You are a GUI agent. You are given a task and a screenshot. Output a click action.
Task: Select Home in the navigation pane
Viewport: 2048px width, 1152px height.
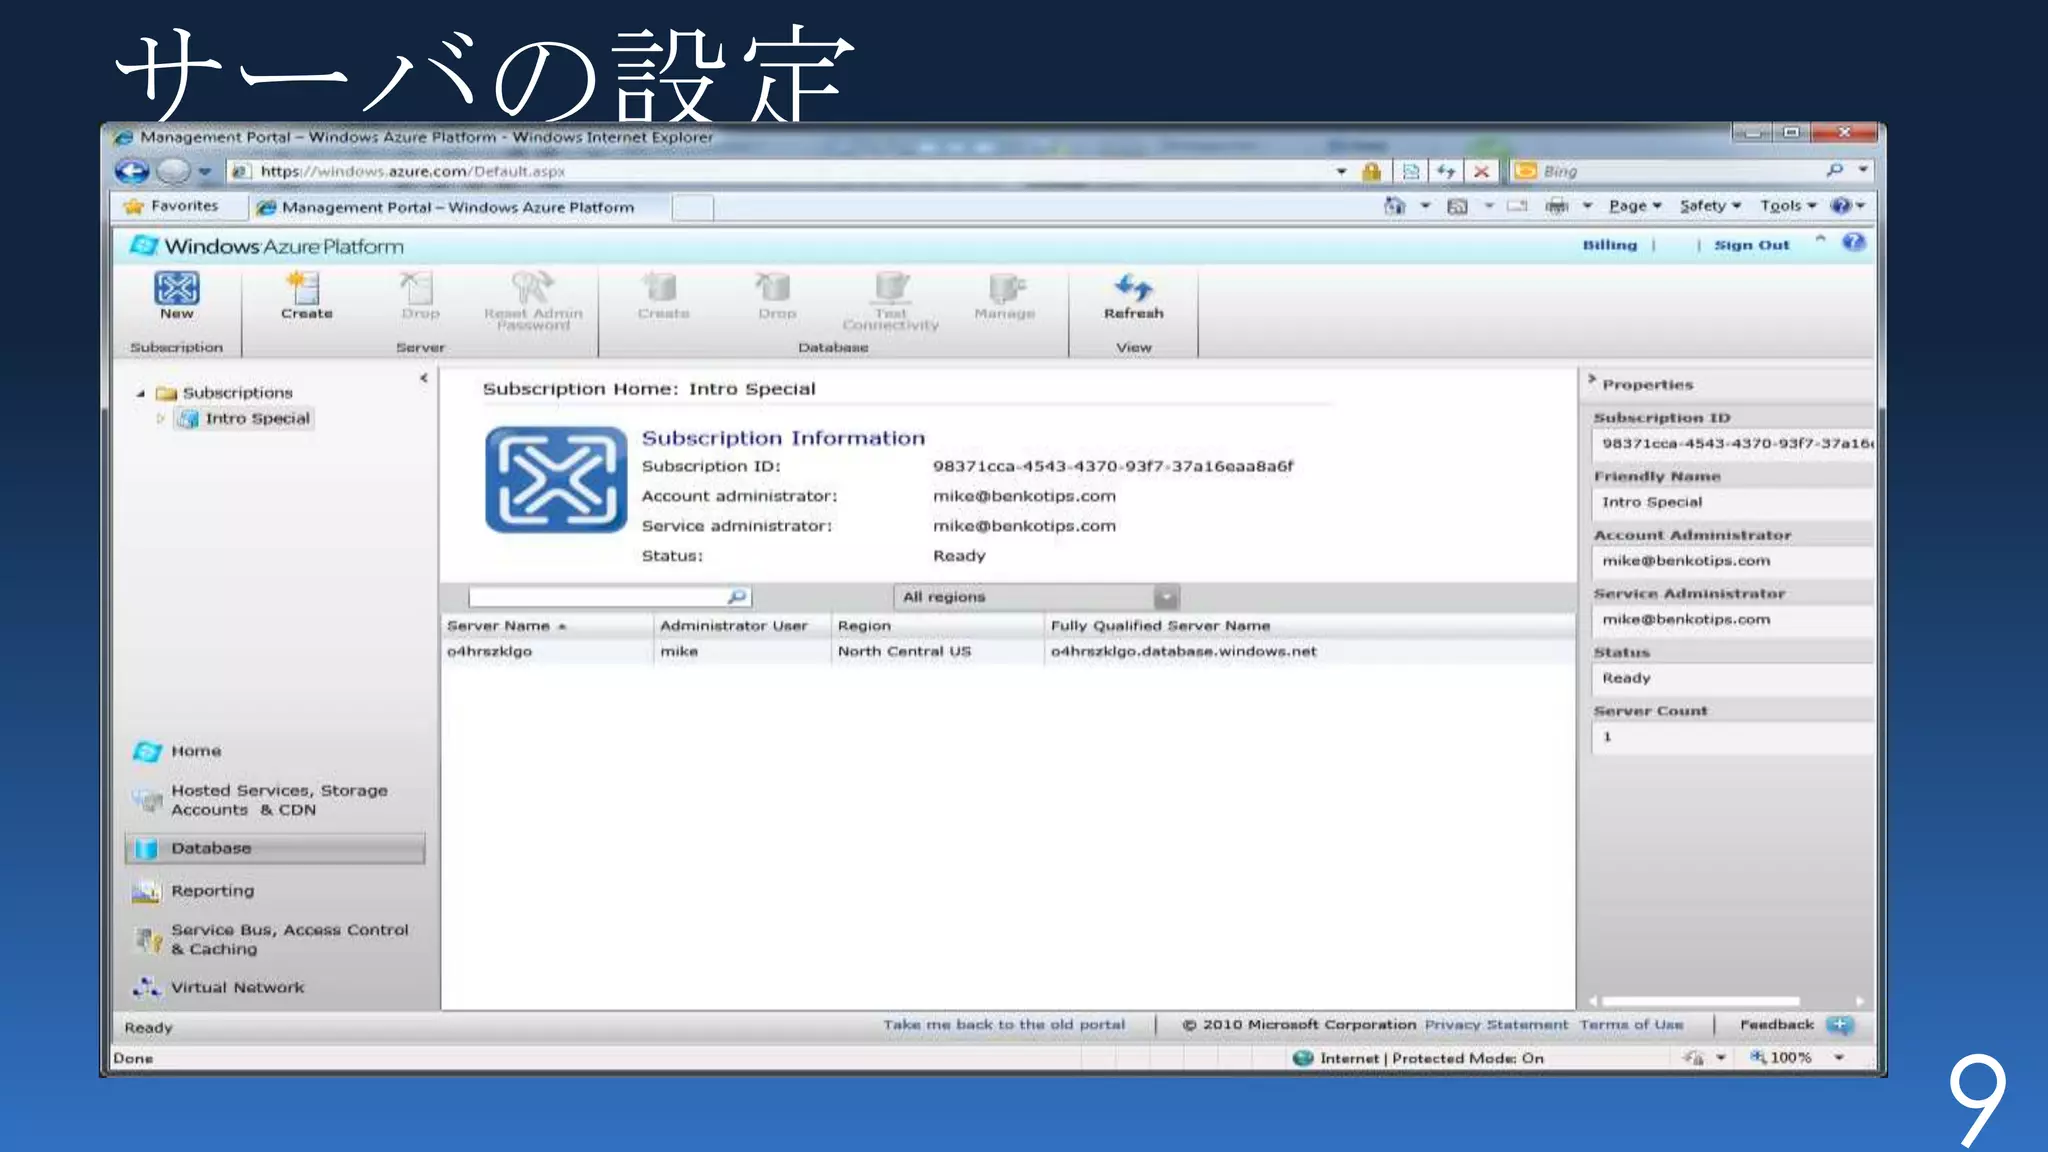point(196,751)
